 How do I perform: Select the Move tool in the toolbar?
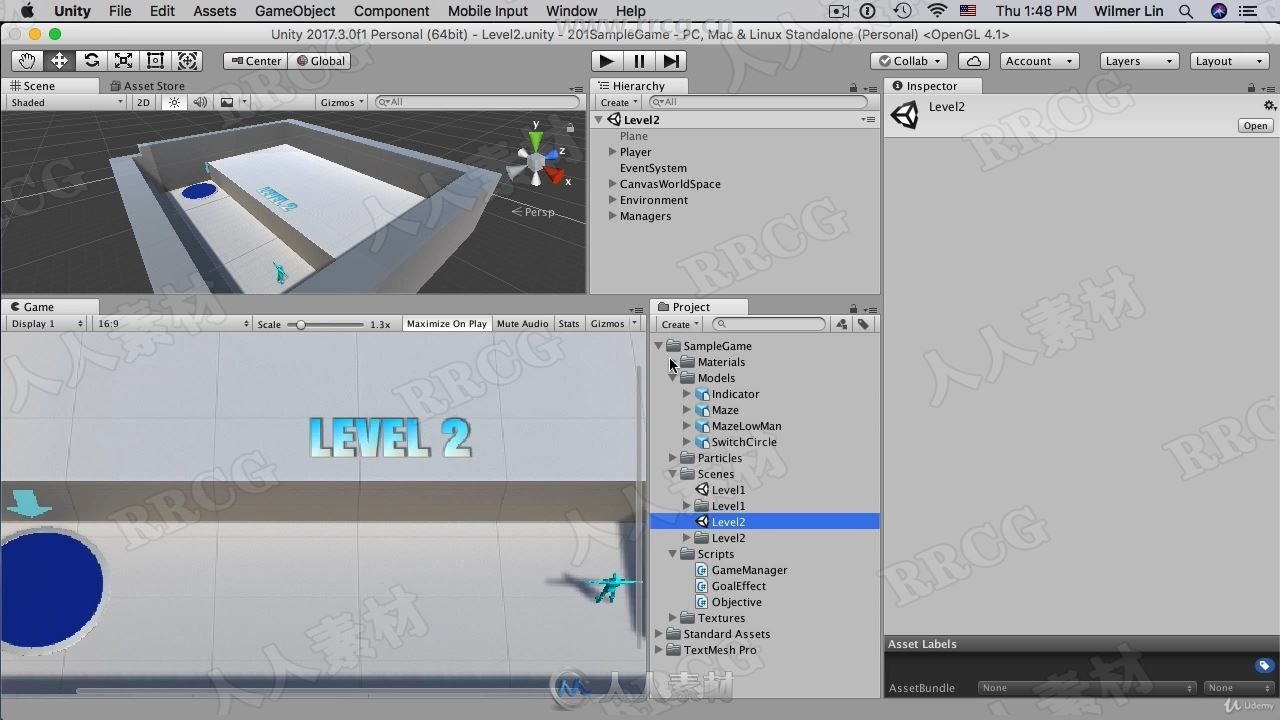point(59,61)
